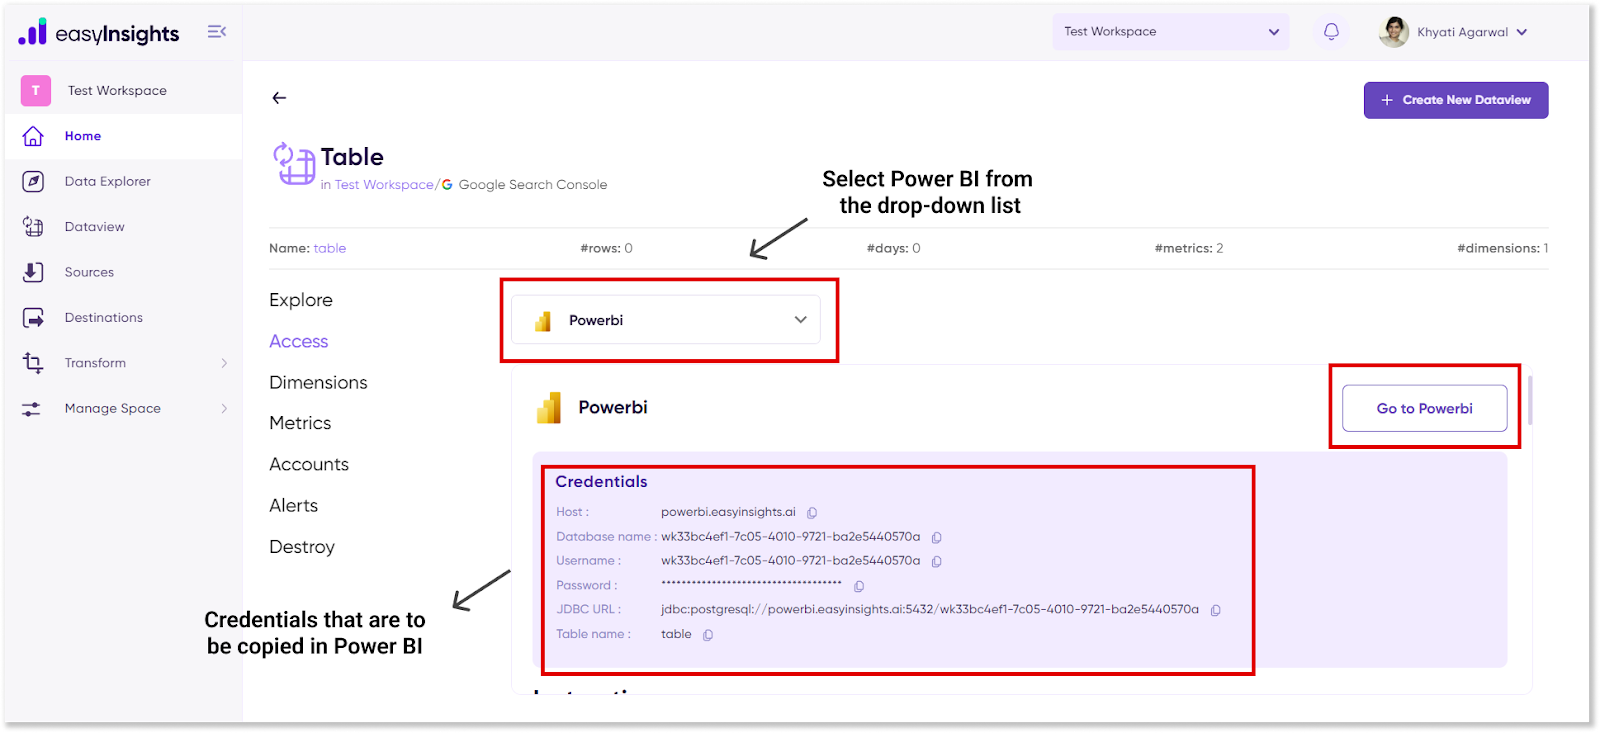1600x733 pixels.
Task: Copy the Username value
Action: [x=936, y=562]
